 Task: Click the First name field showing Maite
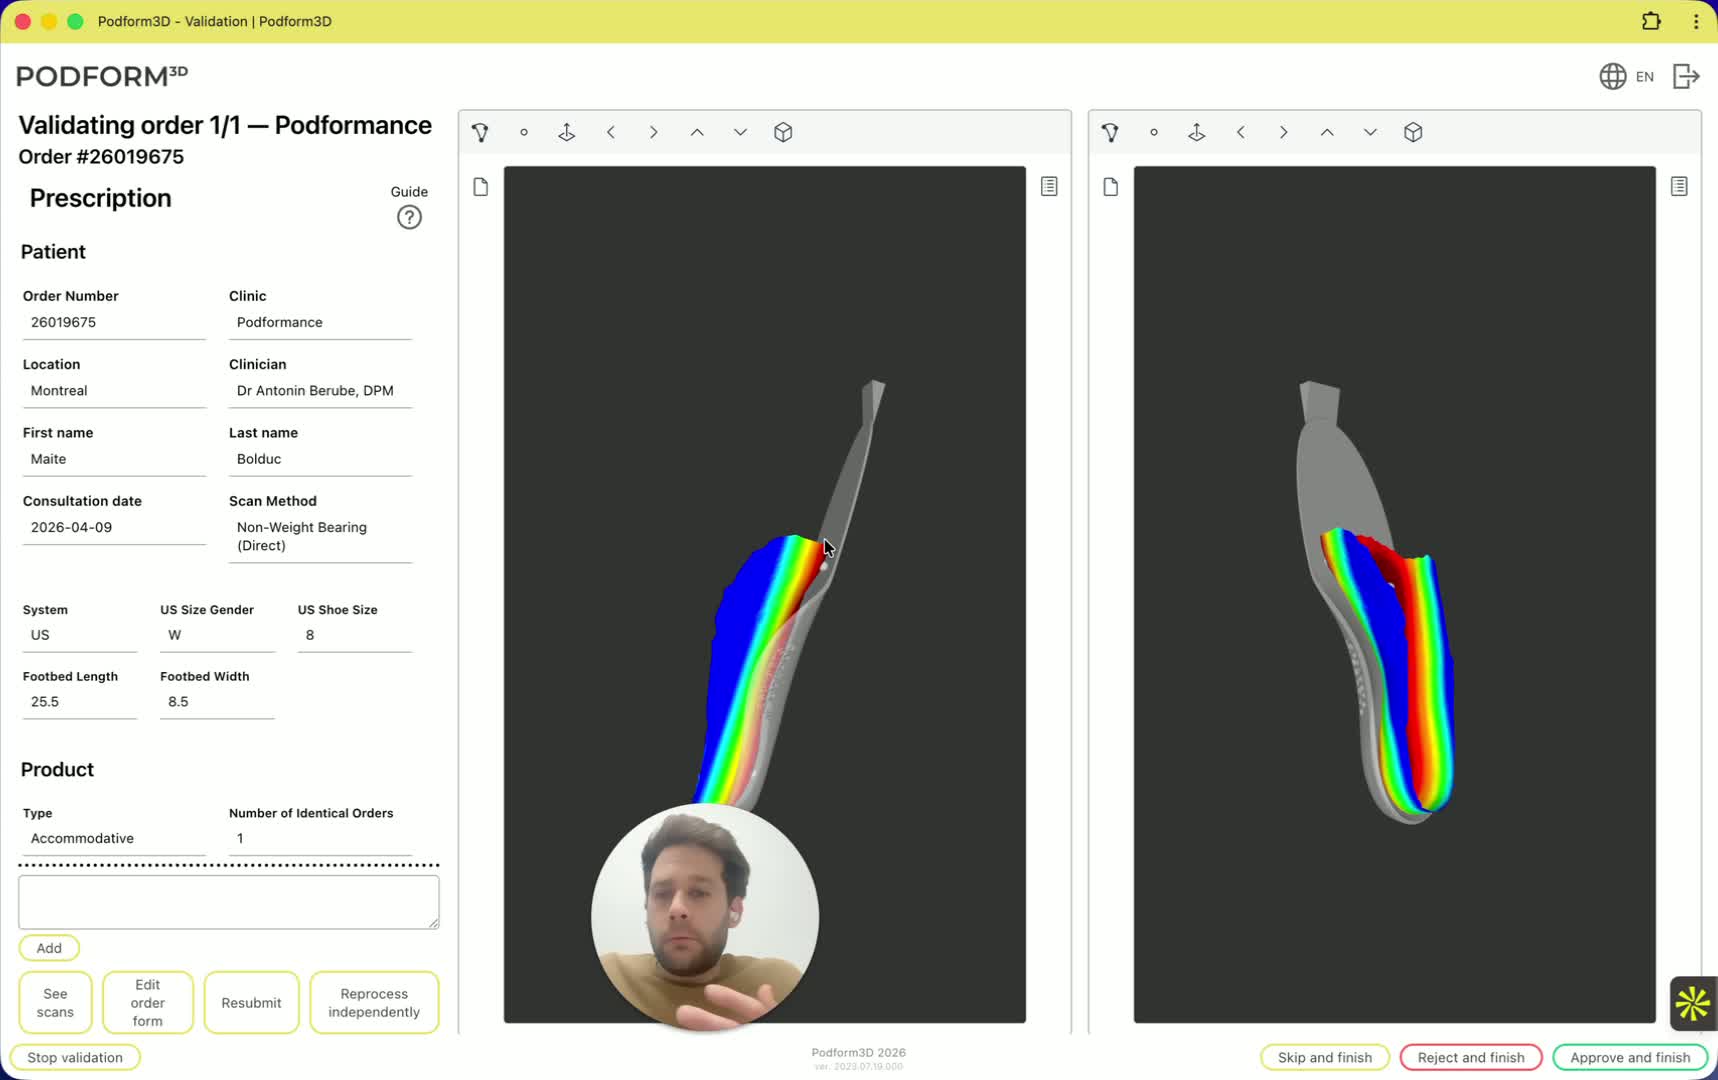pos(114,459)
